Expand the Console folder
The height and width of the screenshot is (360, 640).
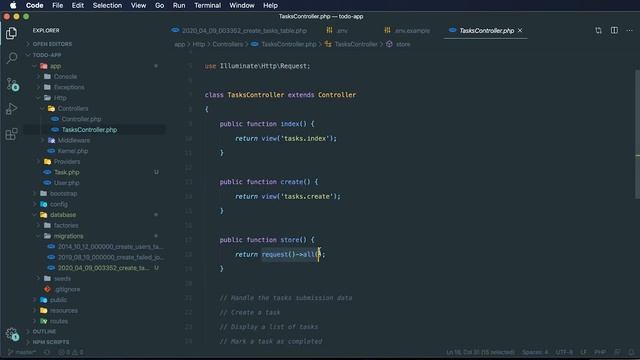65,76
